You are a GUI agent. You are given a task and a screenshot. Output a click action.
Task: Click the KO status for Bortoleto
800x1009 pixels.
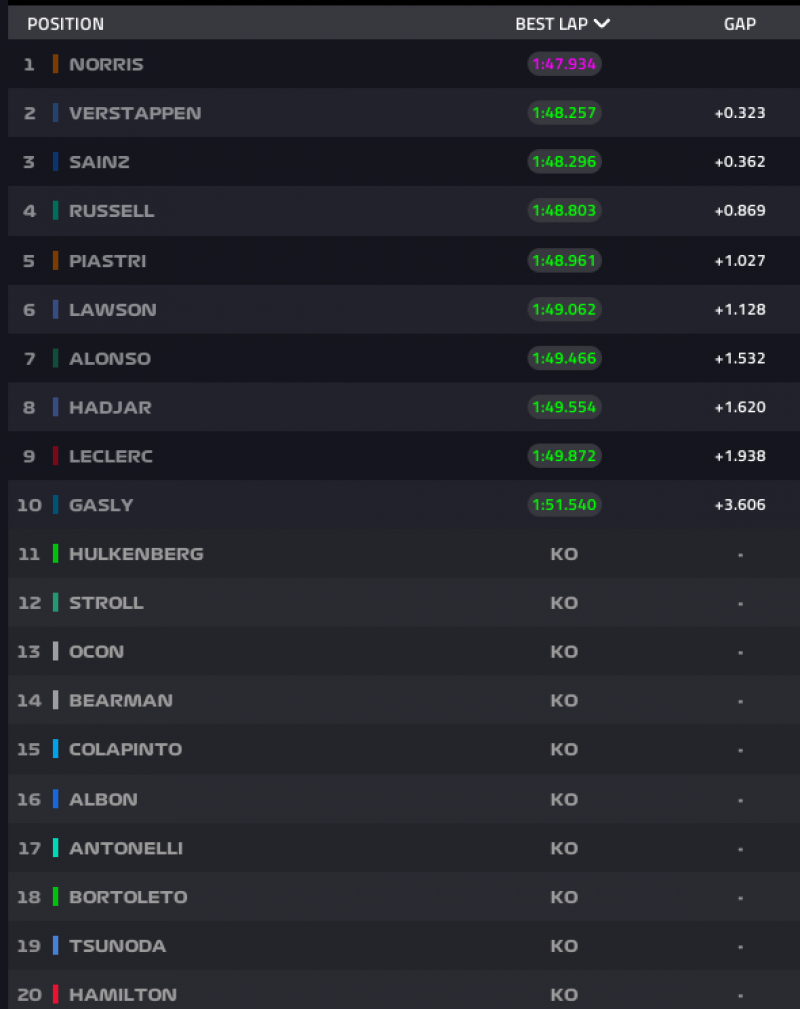564,897
